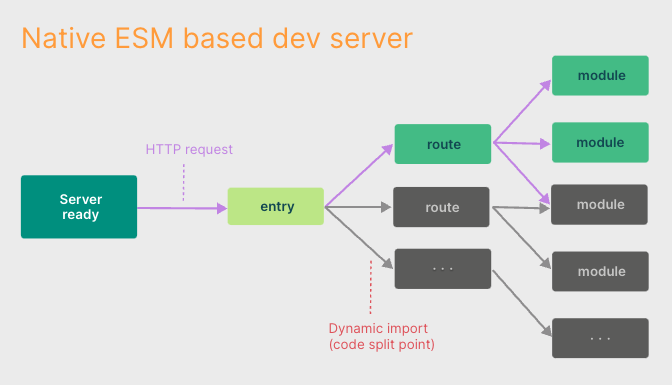Select the lower gray module box

tap(600, 271)
